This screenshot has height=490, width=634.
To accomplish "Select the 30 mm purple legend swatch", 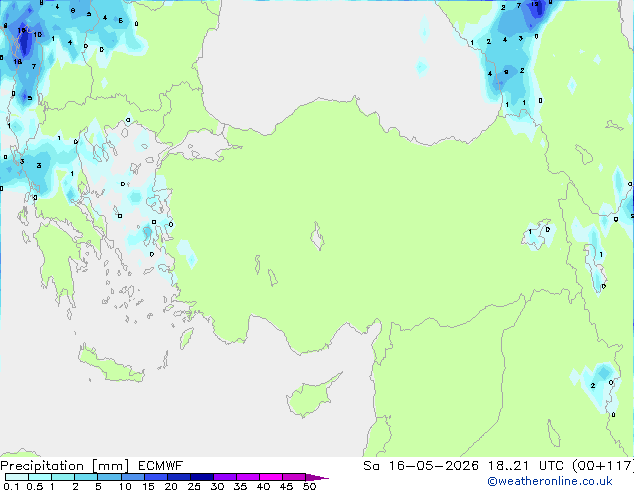I will click(224, 477).
